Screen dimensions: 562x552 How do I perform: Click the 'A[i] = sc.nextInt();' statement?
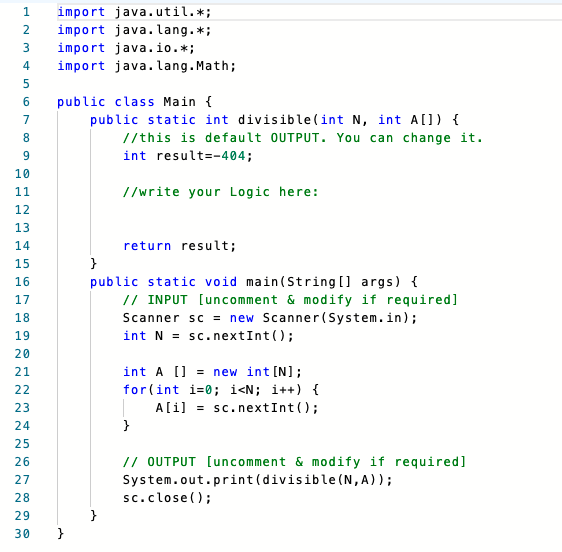coord(237,408)
